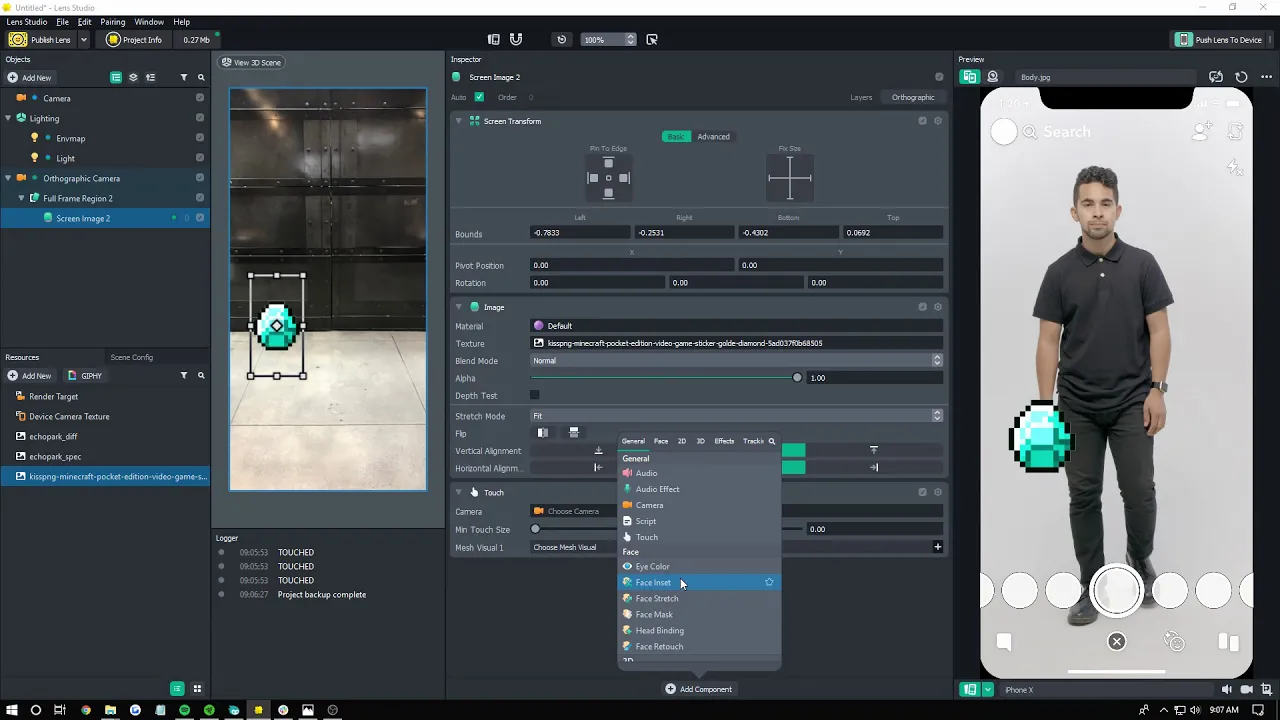Search objects using the Objects magnifier icon
The width and height of the screenshot is (1280, 720).
click(201, 78)
